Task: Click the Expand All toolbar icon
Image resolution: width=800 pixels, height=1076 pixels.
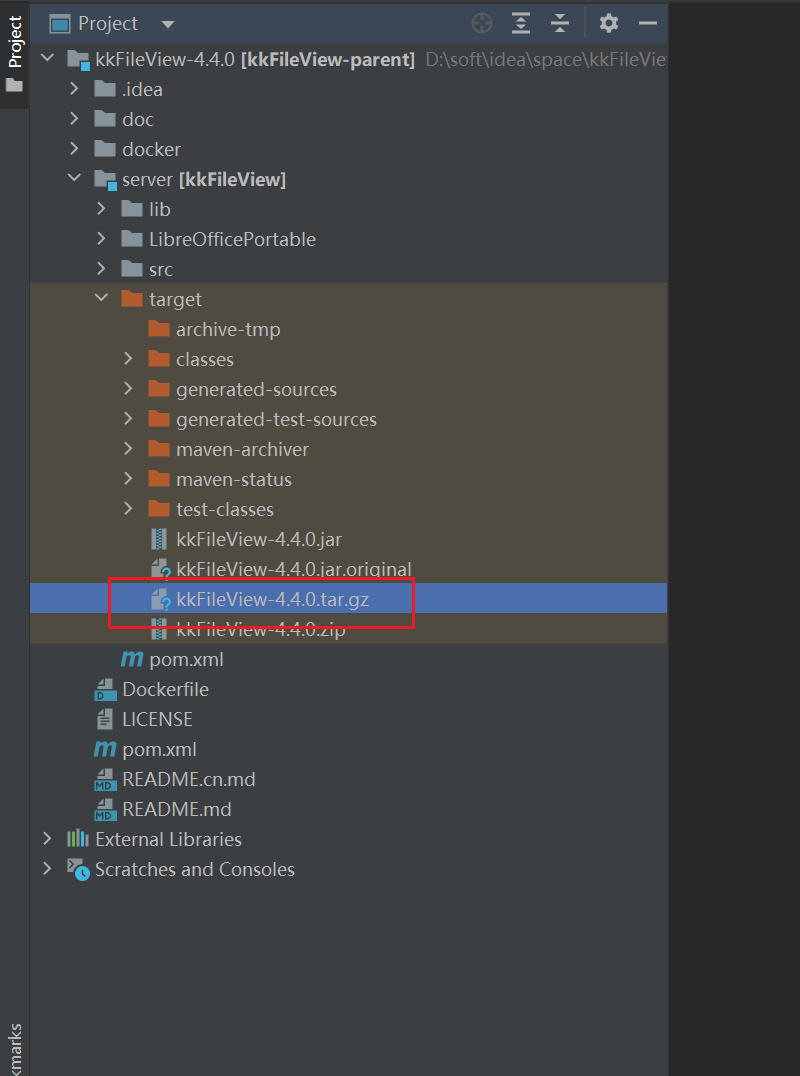Action: (x=521, y=23)
